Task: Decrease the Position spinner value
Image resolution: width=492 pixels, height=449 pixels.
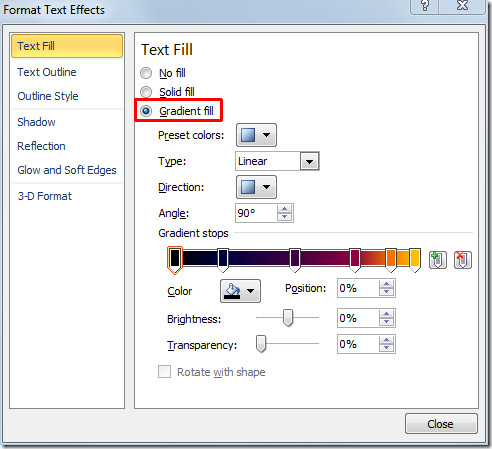Action: 387,292
